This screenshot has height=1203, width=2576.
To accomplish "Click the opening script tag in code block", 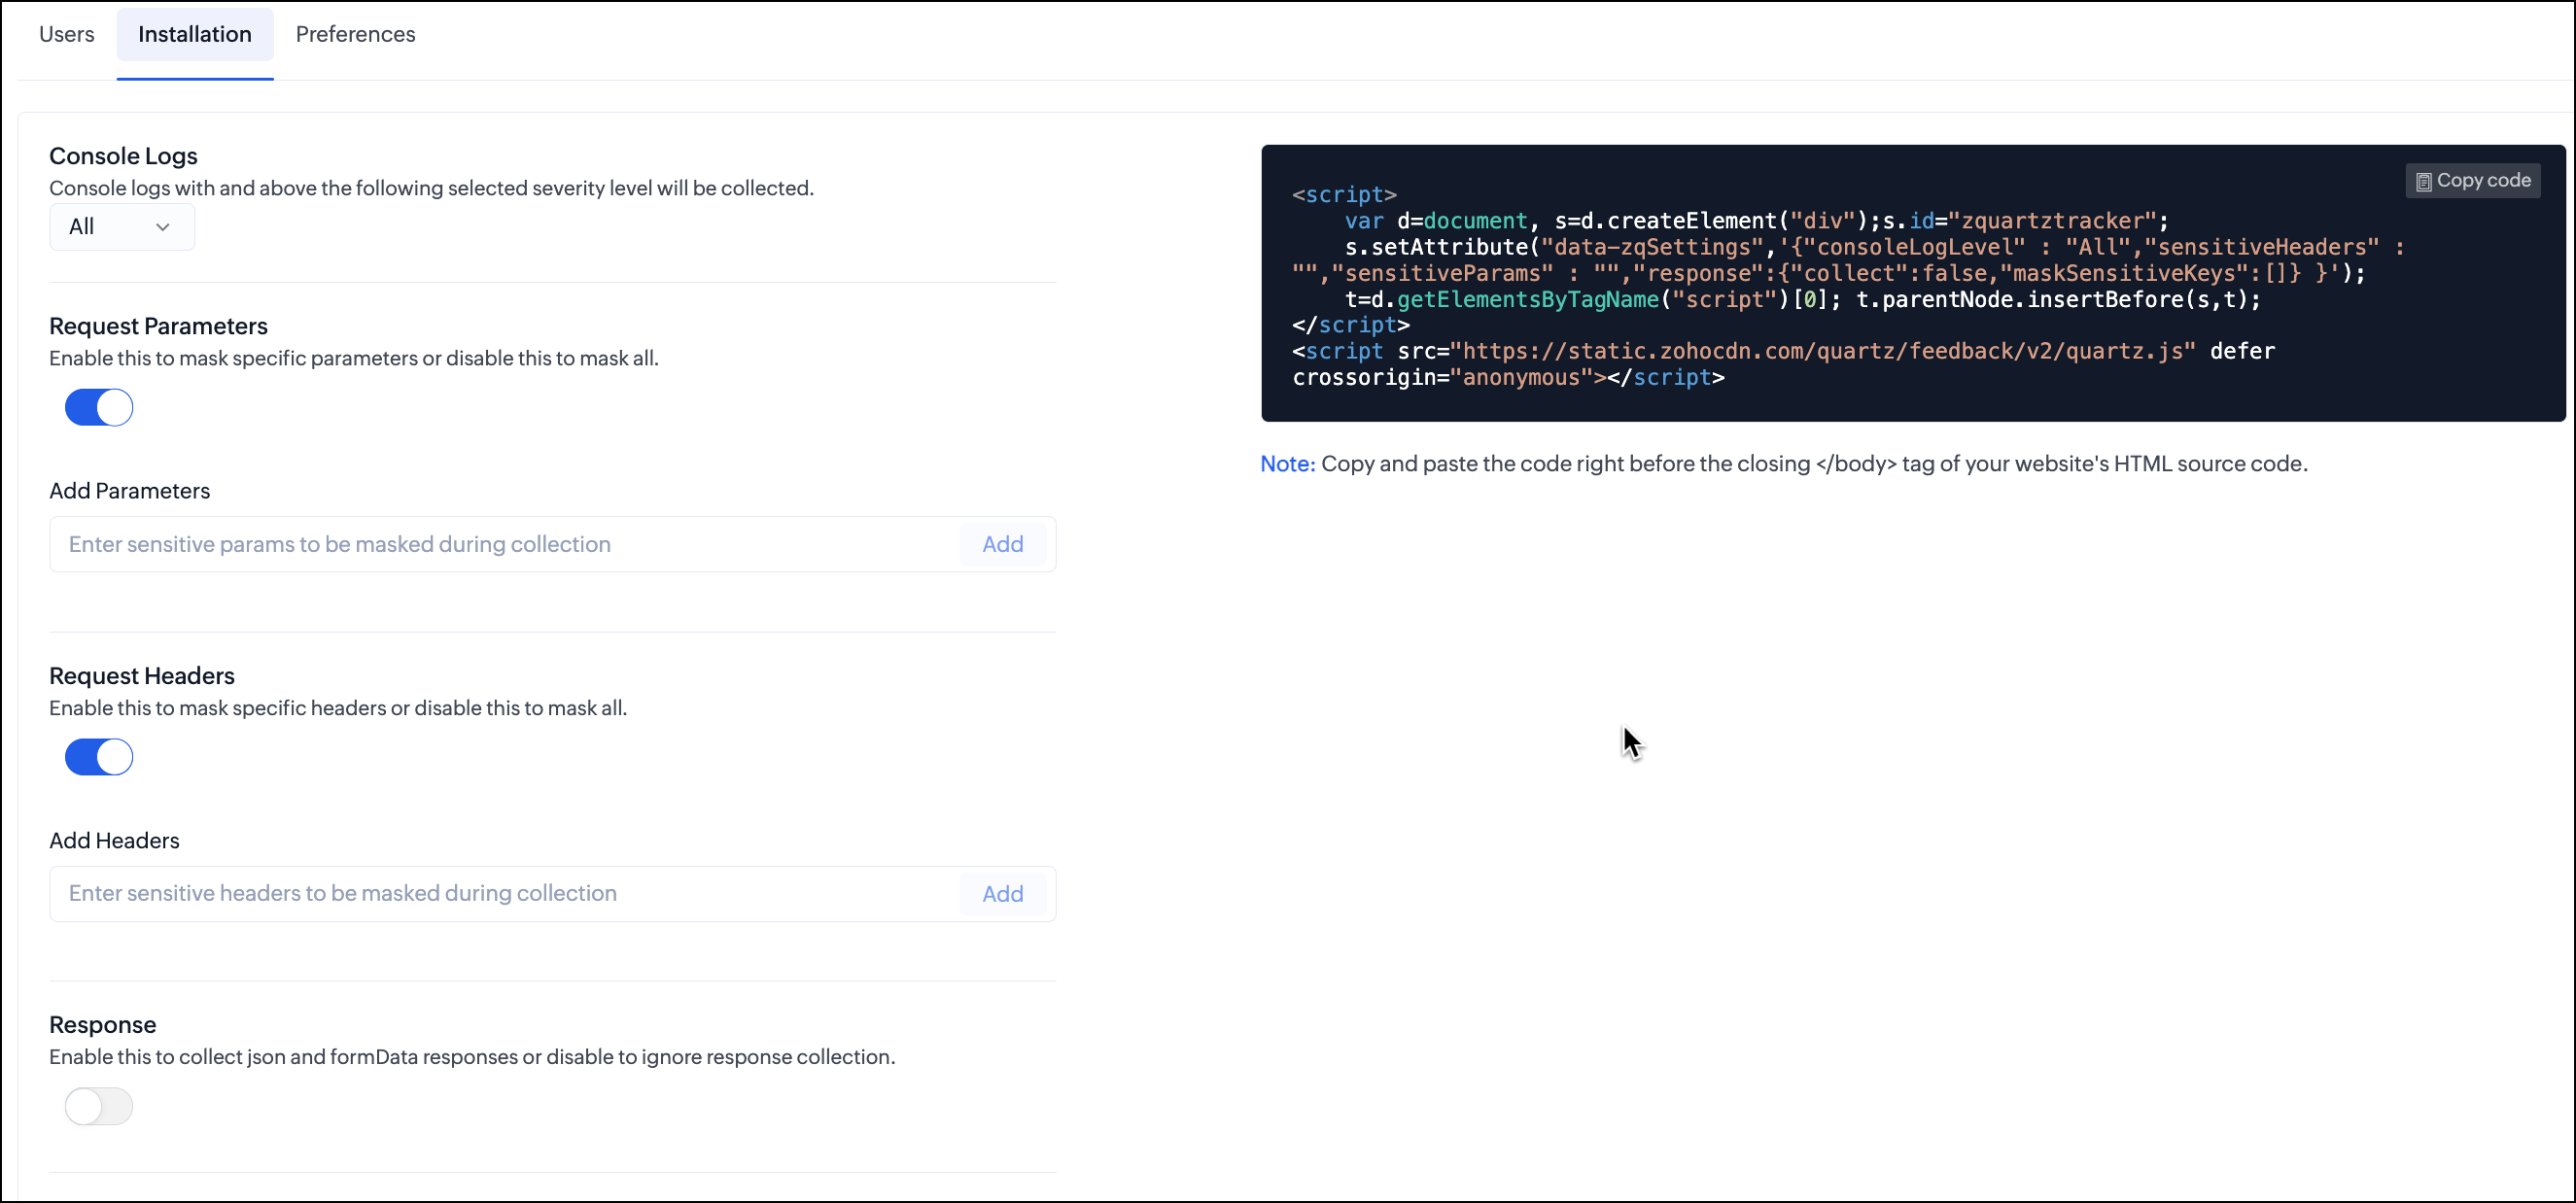I will tap(1343, 195).
